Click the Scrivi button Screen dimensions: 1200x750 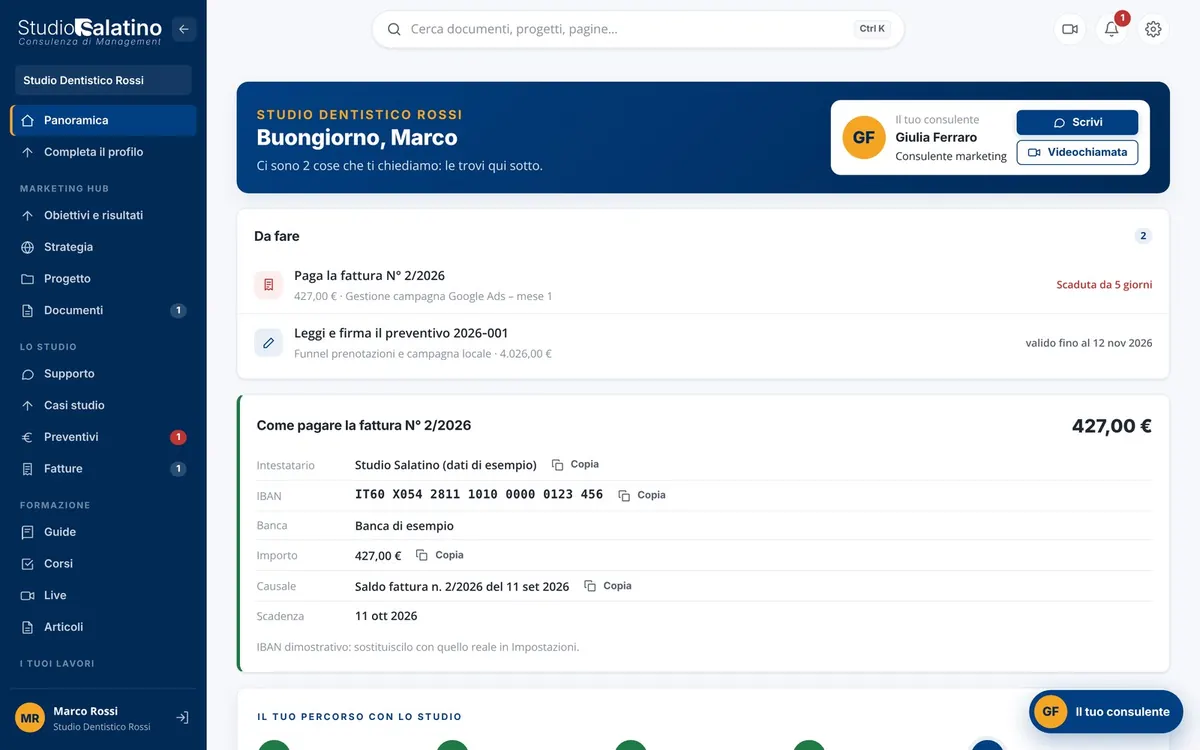1077,122
